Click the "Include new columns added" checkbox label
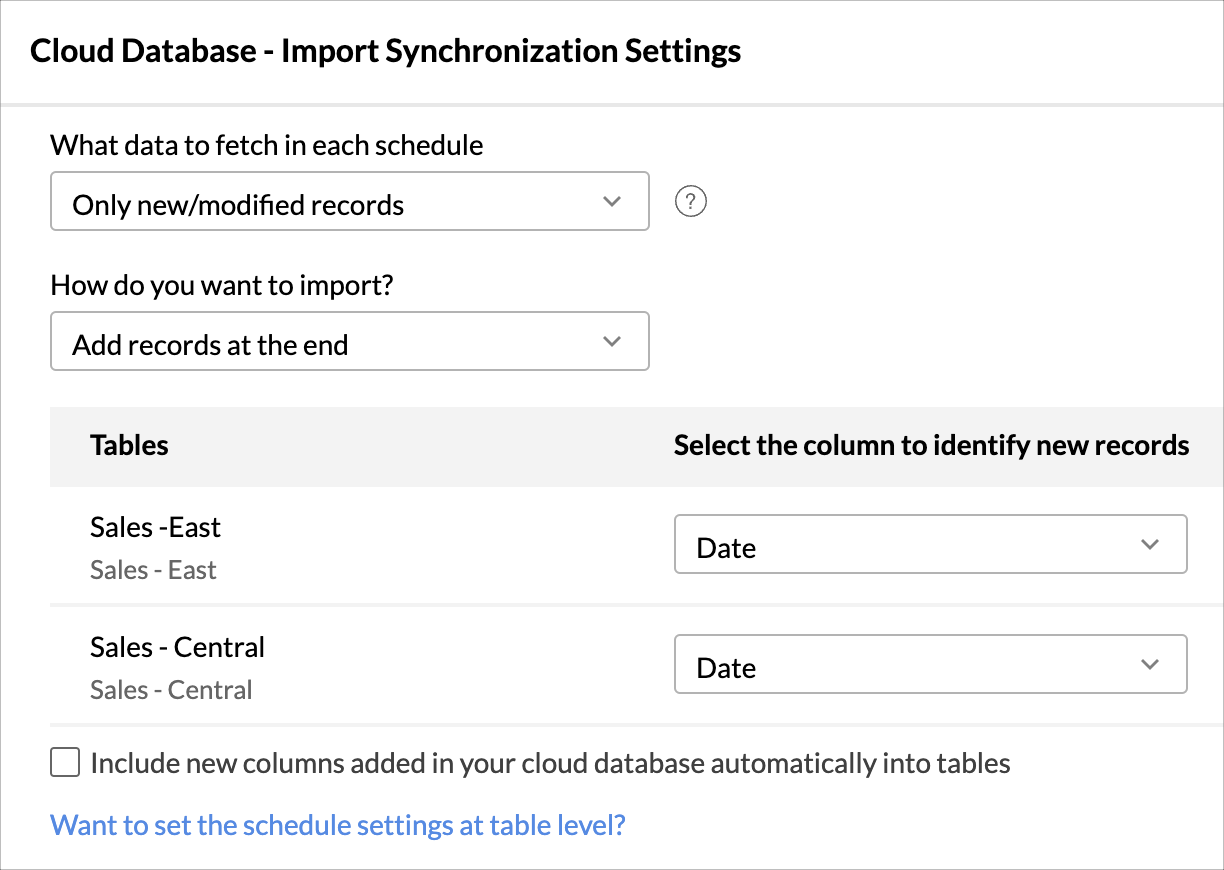This screenshot has width=1224, height=870. (550, 764)
